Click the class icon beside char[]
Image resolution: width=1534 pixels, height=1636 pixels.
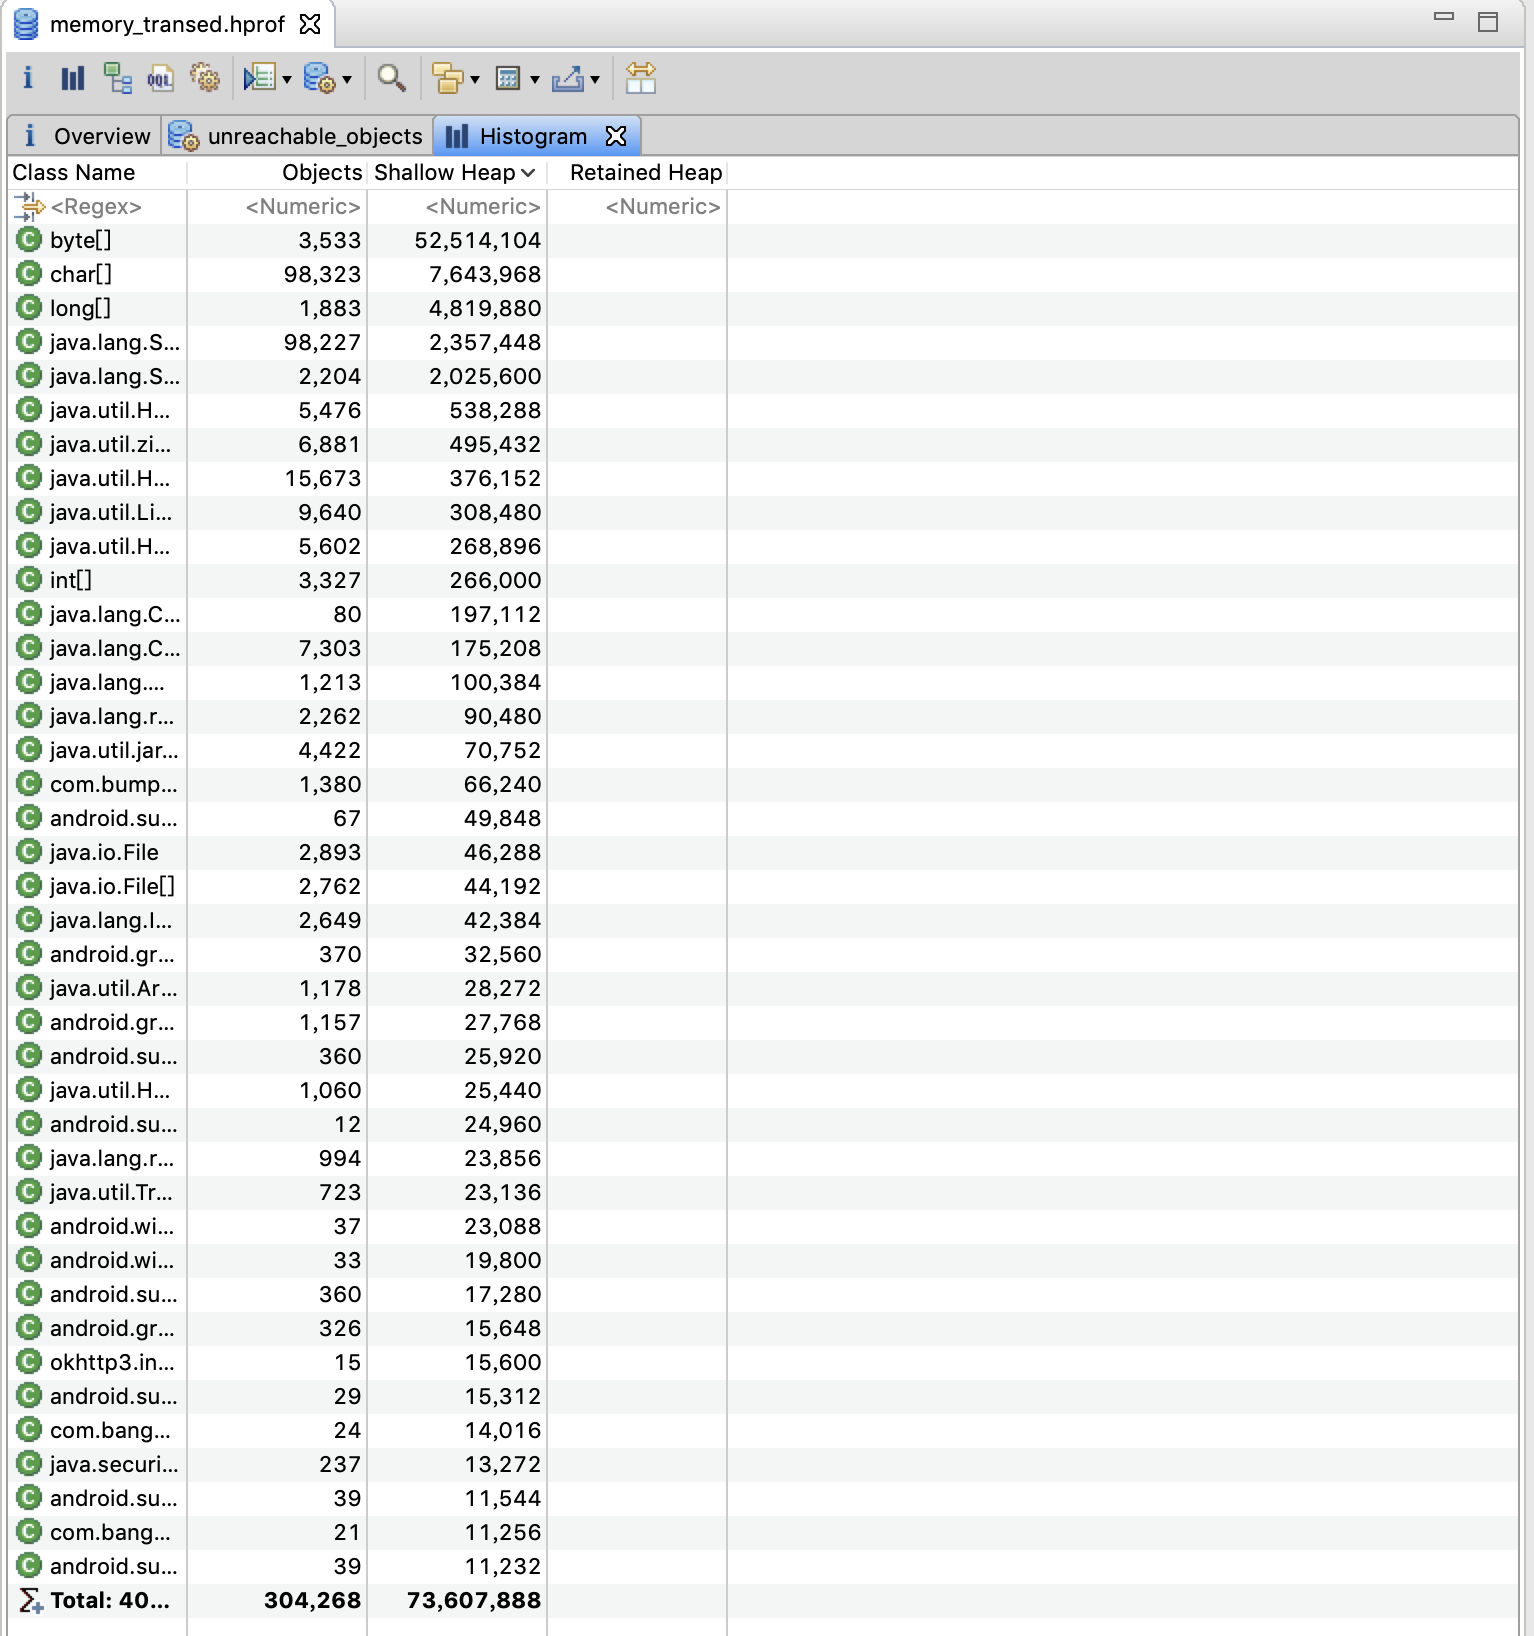point(29,274)
